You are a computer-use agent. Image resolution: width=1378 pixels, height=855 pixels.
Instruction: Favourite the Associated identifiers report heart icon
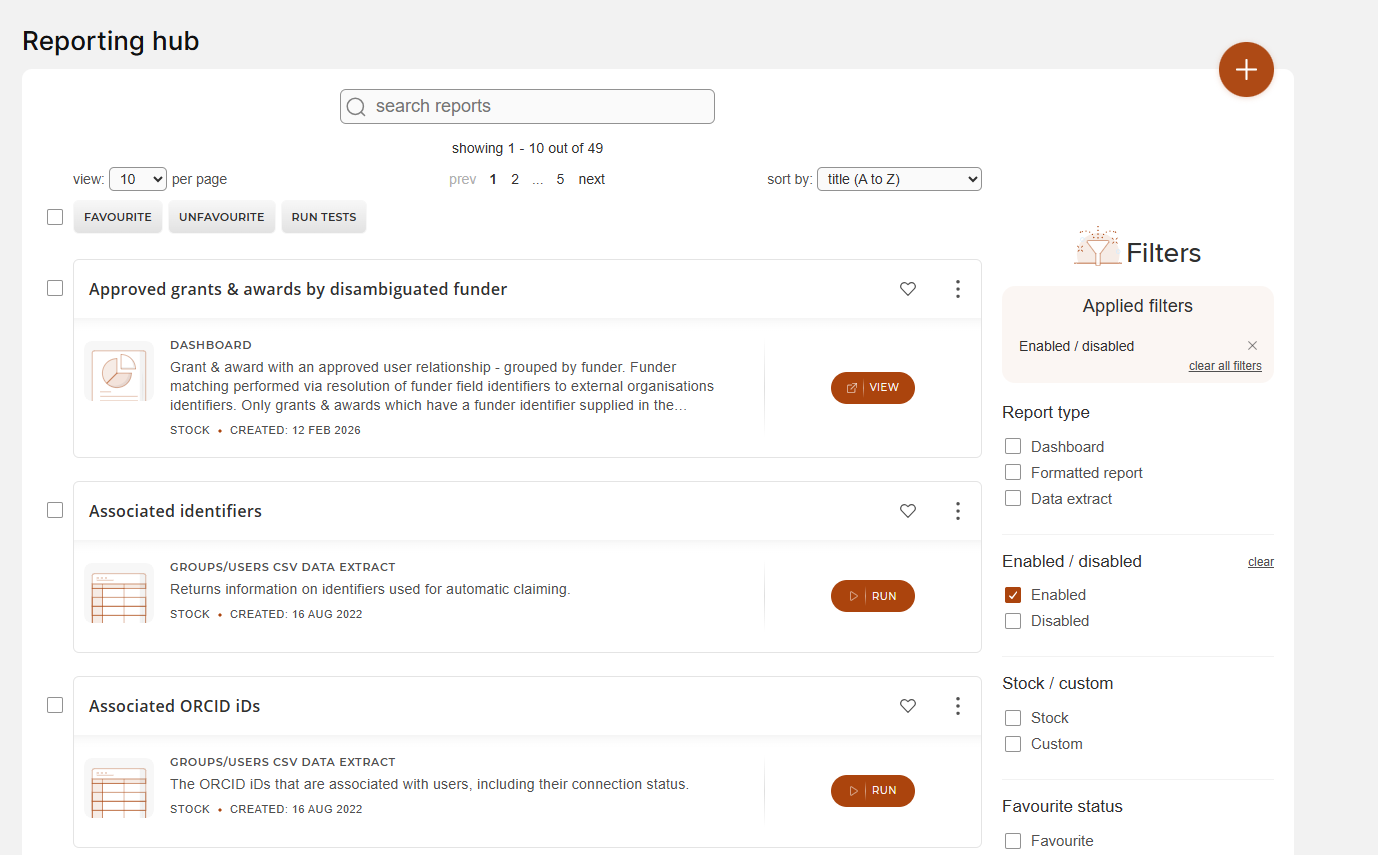tap(908, 511)
